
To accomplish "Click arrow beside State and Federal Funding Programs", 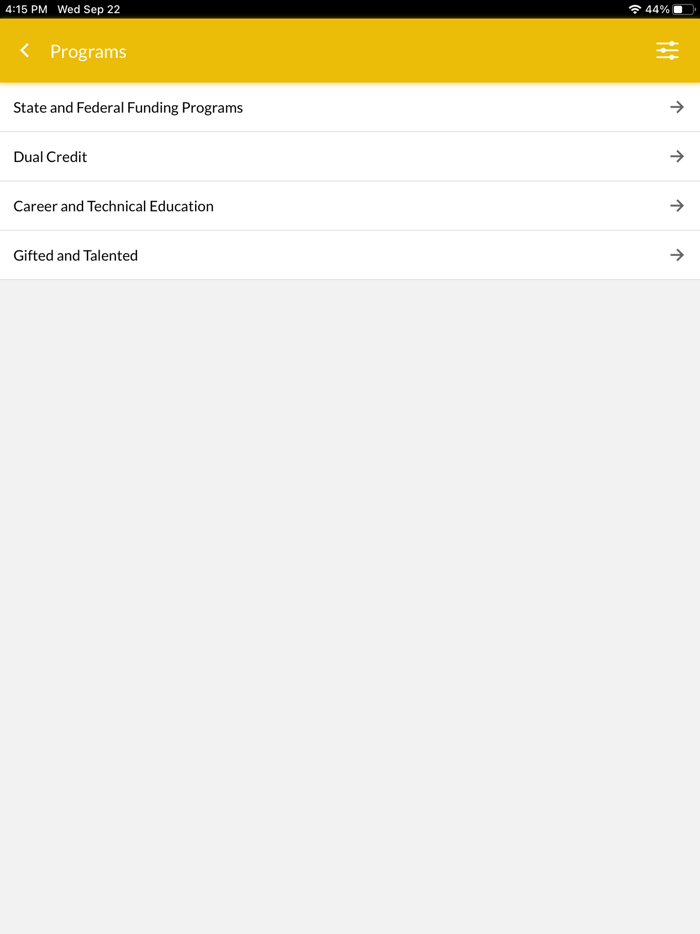I will 677,107.
